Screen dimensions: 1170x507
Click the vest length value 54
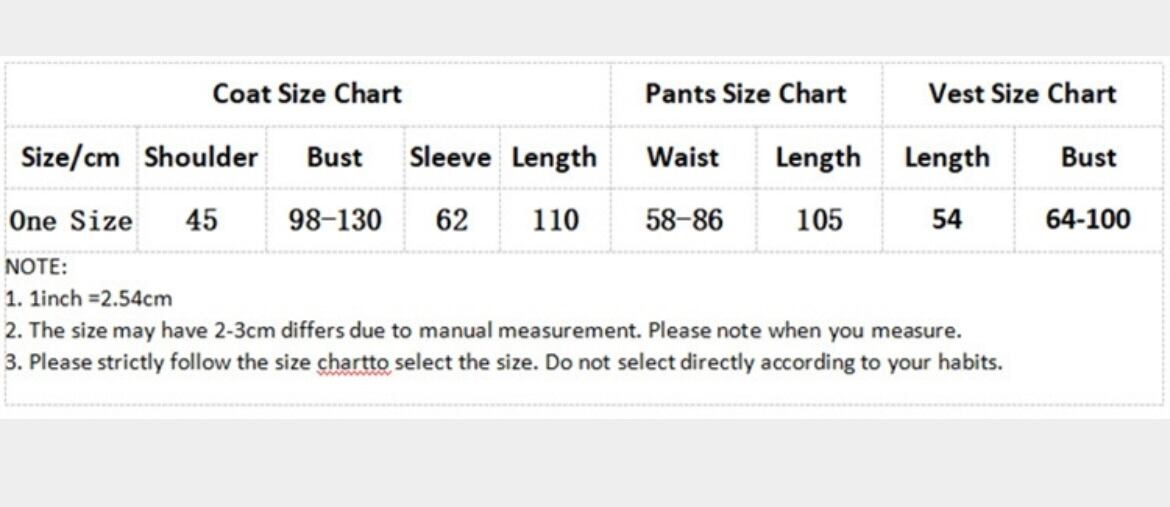click(947, 220)
